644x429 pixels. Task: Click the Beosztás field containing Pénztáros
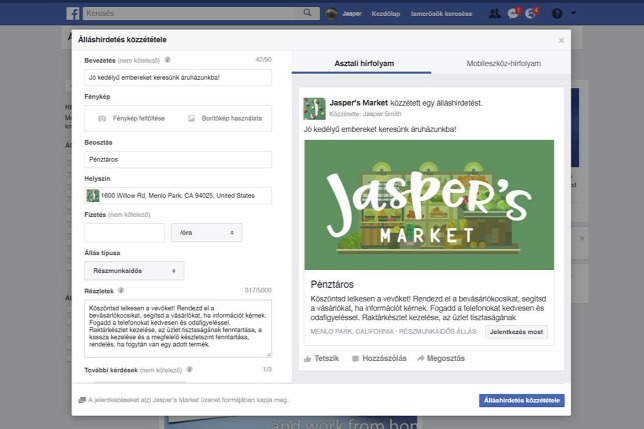(178, 159)
